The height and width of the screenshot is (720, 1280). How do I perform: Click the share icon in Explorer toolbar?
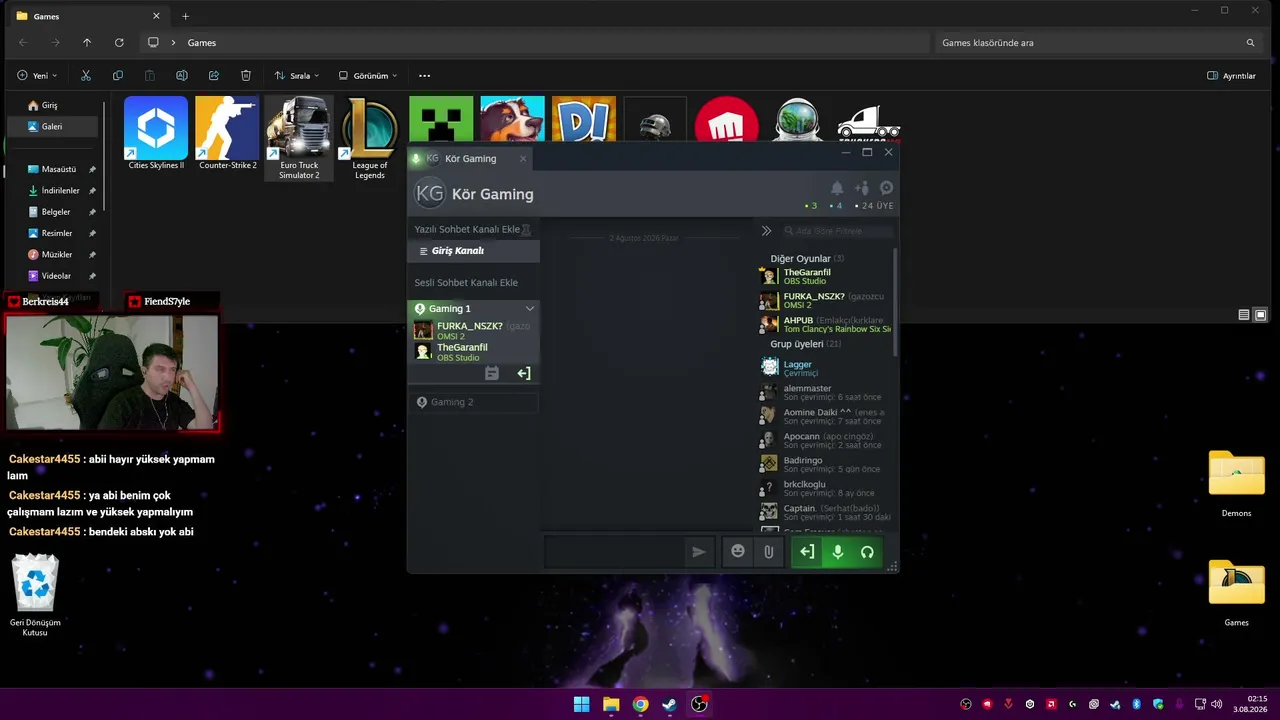pos(214,75)
